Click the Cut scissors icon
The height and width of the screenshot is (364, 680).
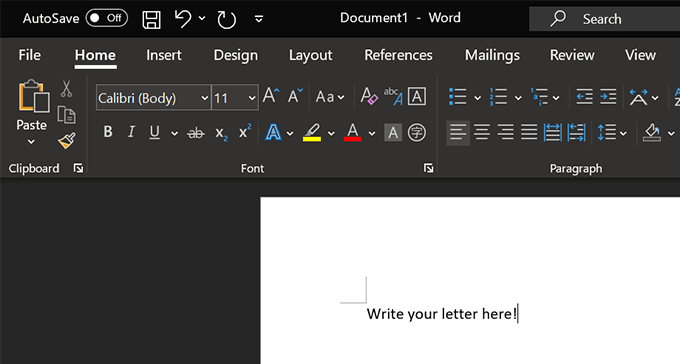66,88
